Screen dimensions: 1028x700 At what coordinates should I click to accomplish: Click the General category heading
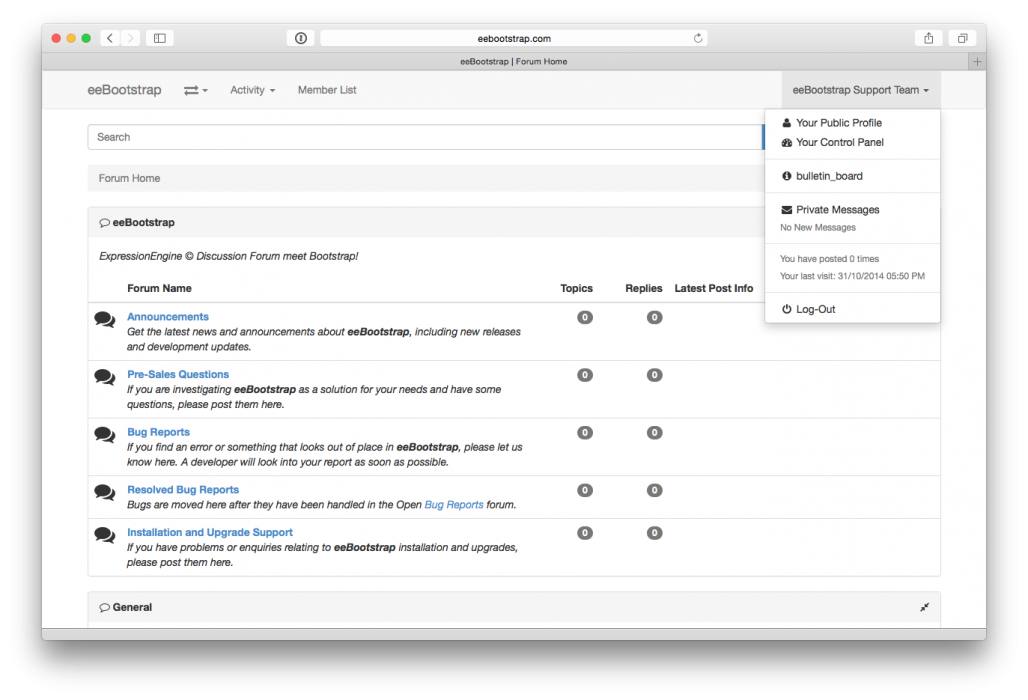point(132,607)
